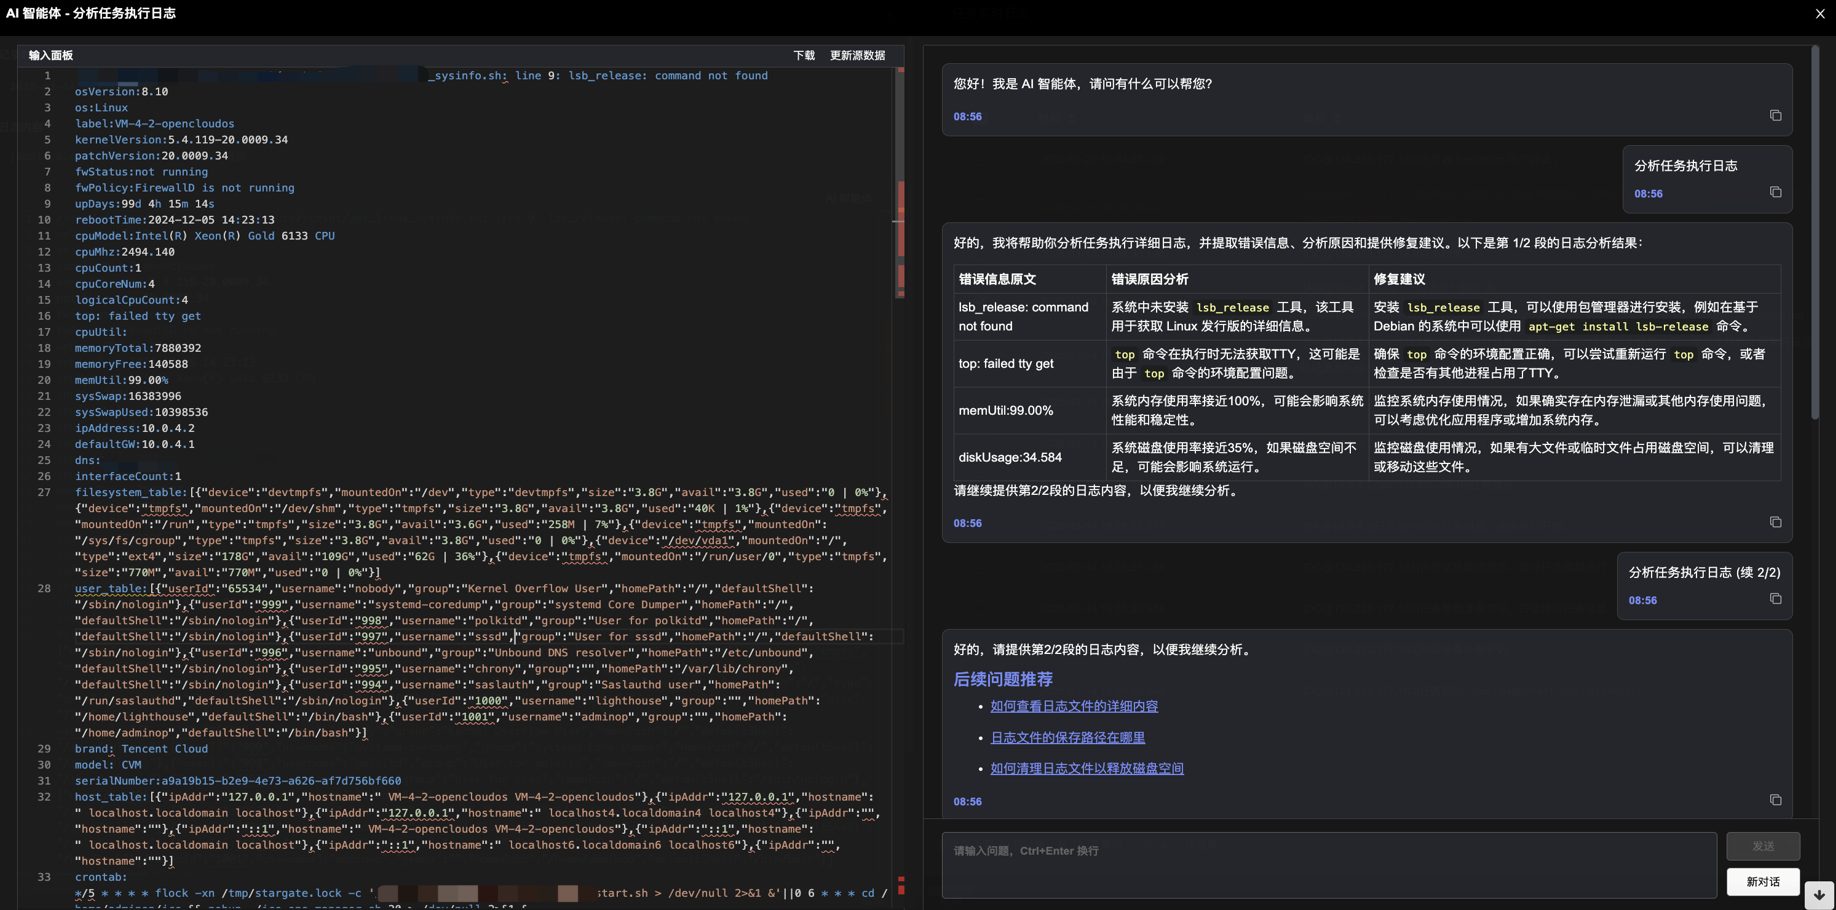Click the 后续问题推荐 heading
Screen dimensions: 1836x910
pyautogui.click(x=1003, y=679)
